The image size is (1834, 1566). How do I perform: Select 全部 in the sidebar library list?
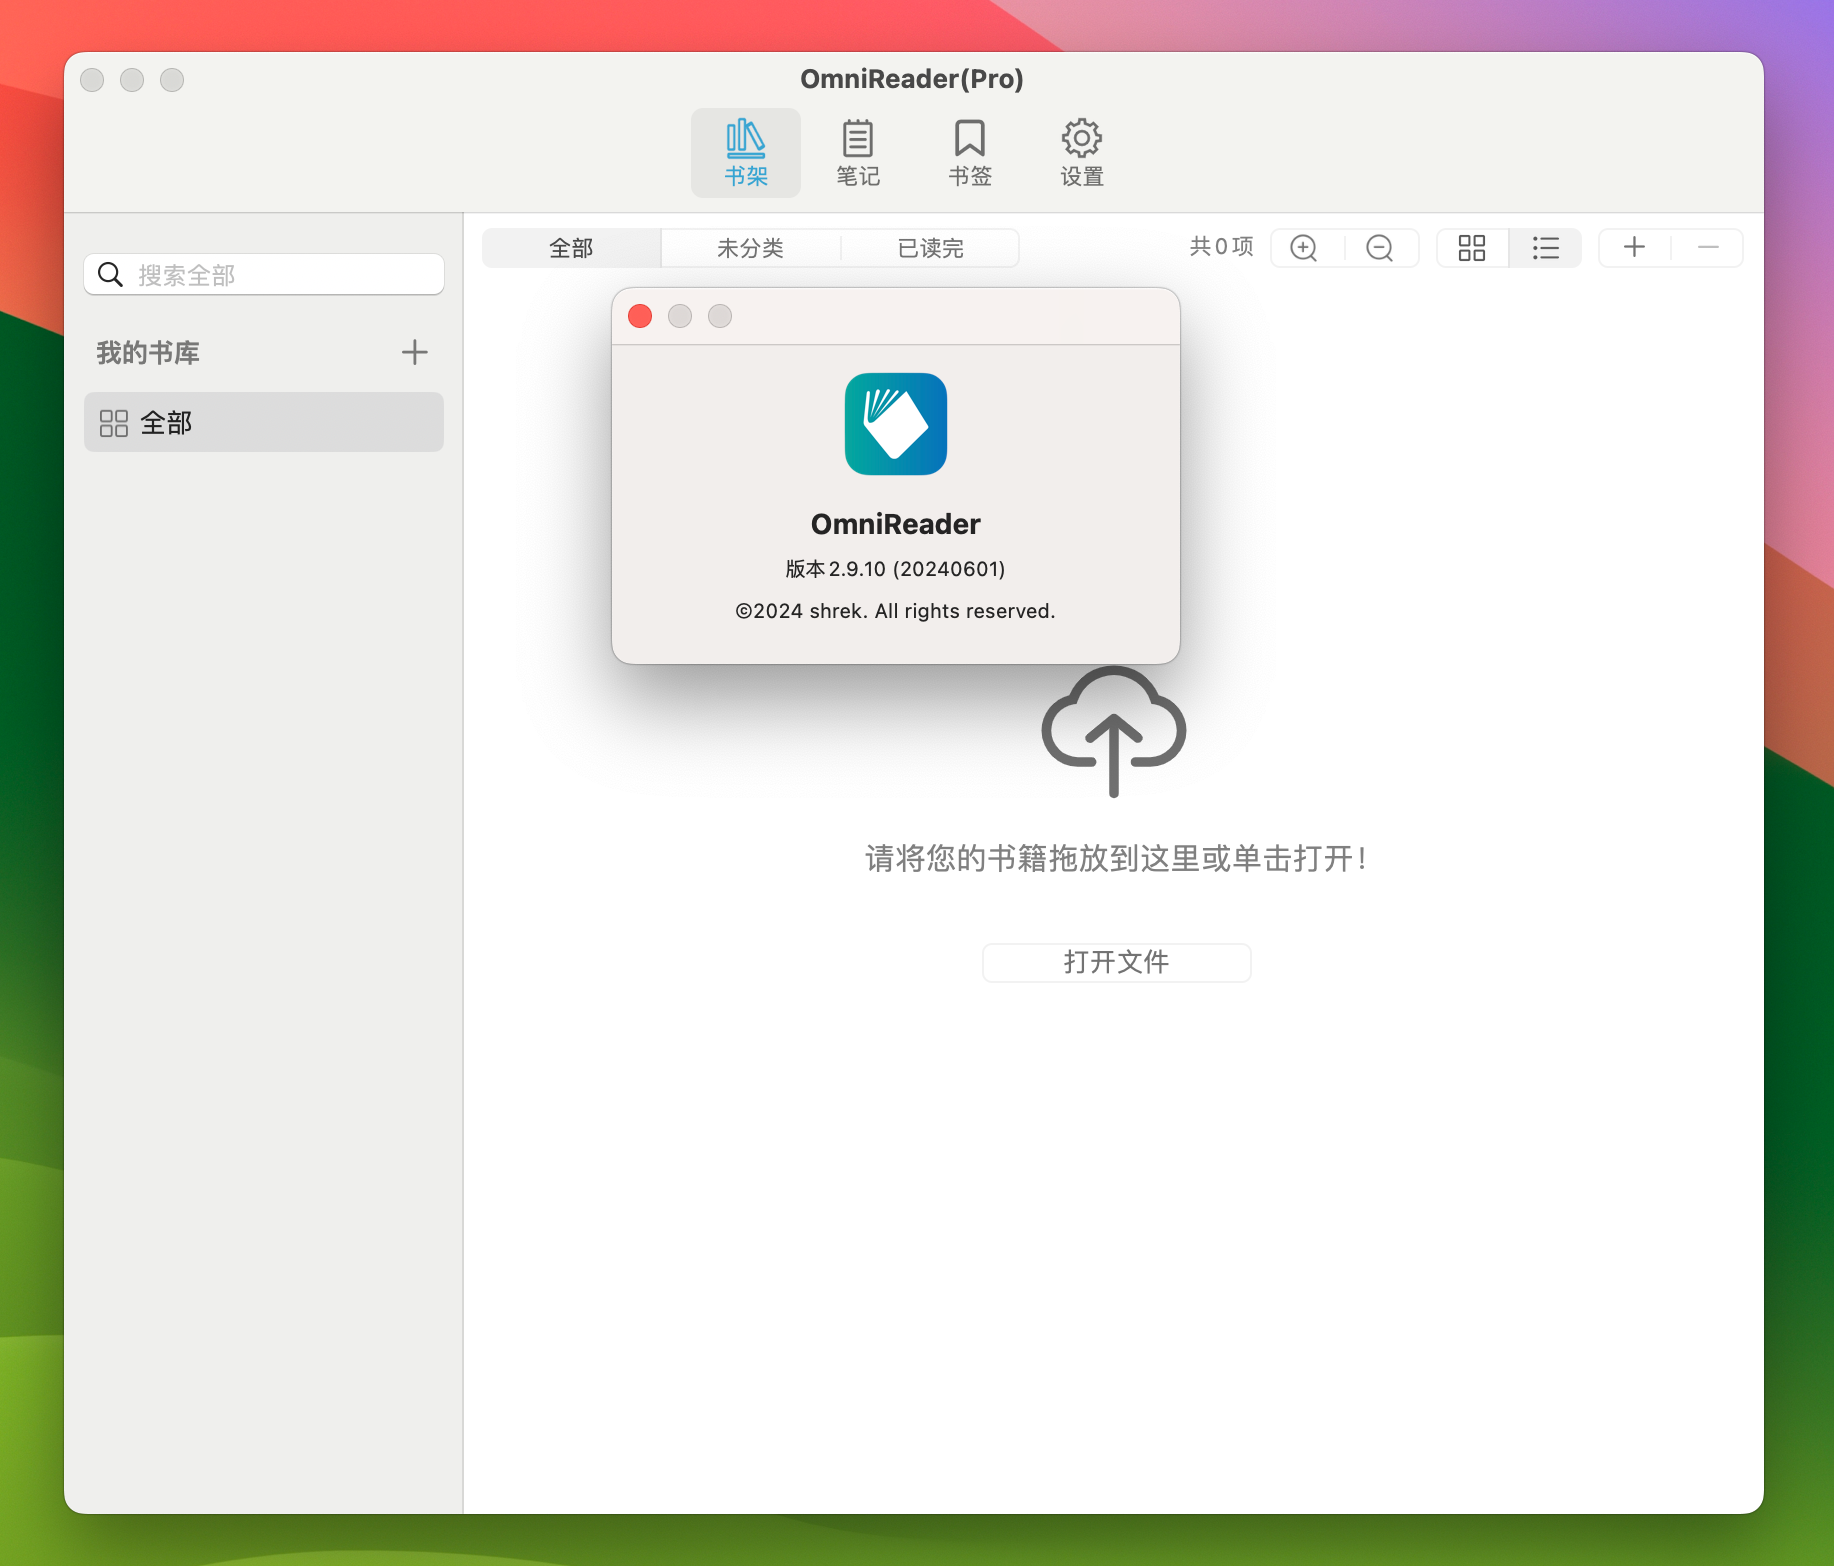[264, 422]
